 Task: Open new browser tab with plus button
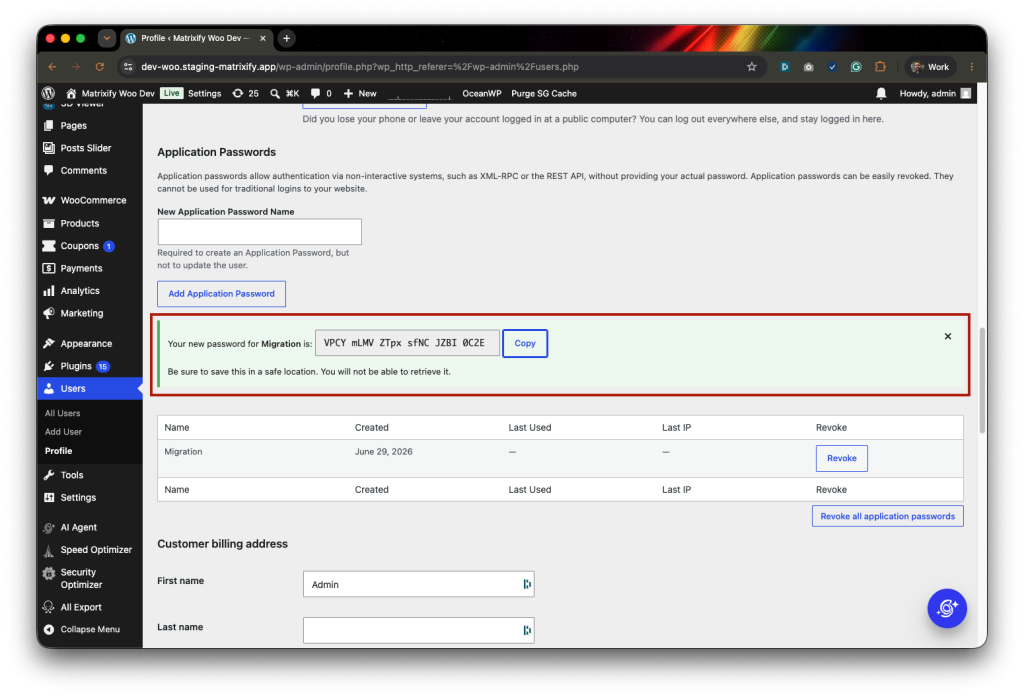tap(286, 39)
